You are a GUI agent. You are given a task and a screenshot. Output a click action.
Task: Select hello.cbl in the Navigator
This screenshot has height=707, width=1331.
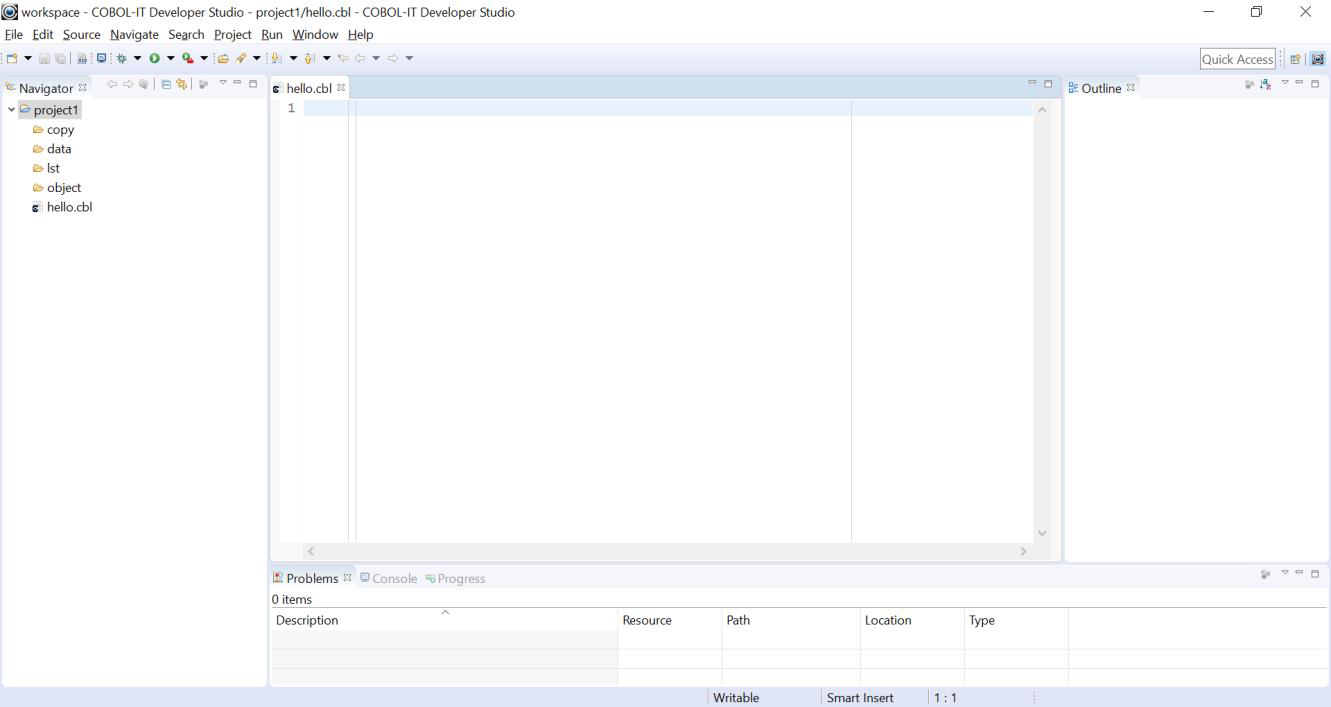pos(71,207)
